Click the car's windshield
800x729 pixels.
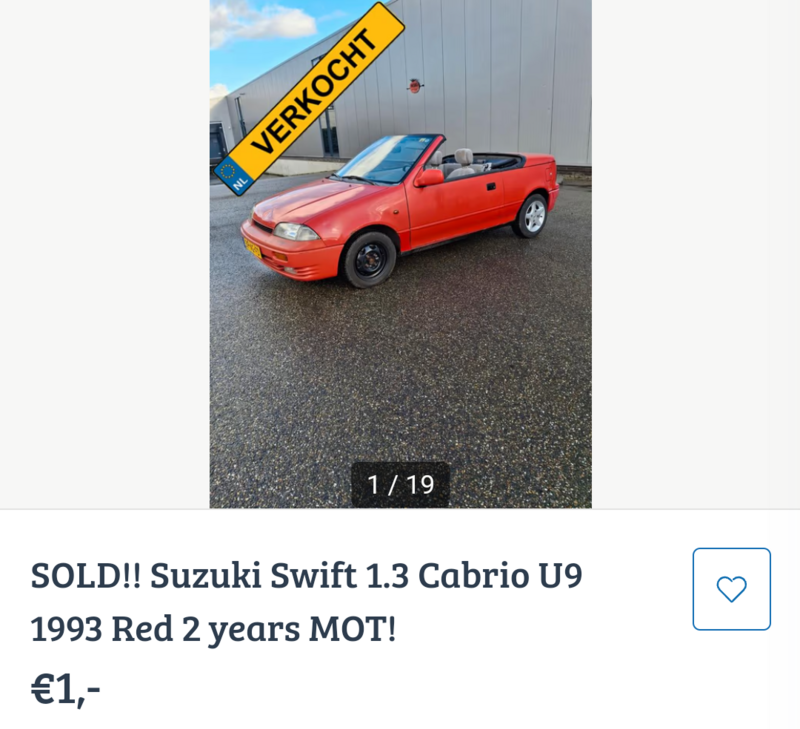tap(388, 159)
